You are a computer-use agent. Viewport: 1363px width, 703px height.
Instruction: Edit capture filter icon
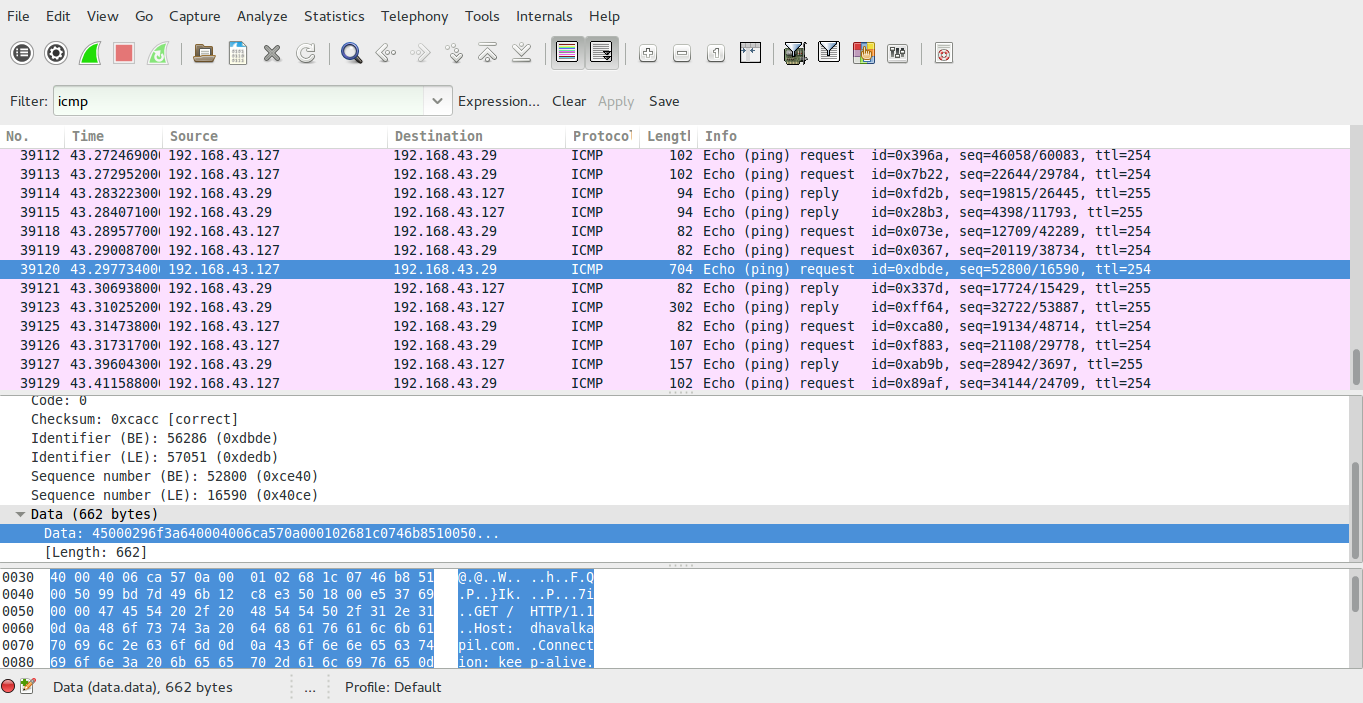[x=795, y=53]
